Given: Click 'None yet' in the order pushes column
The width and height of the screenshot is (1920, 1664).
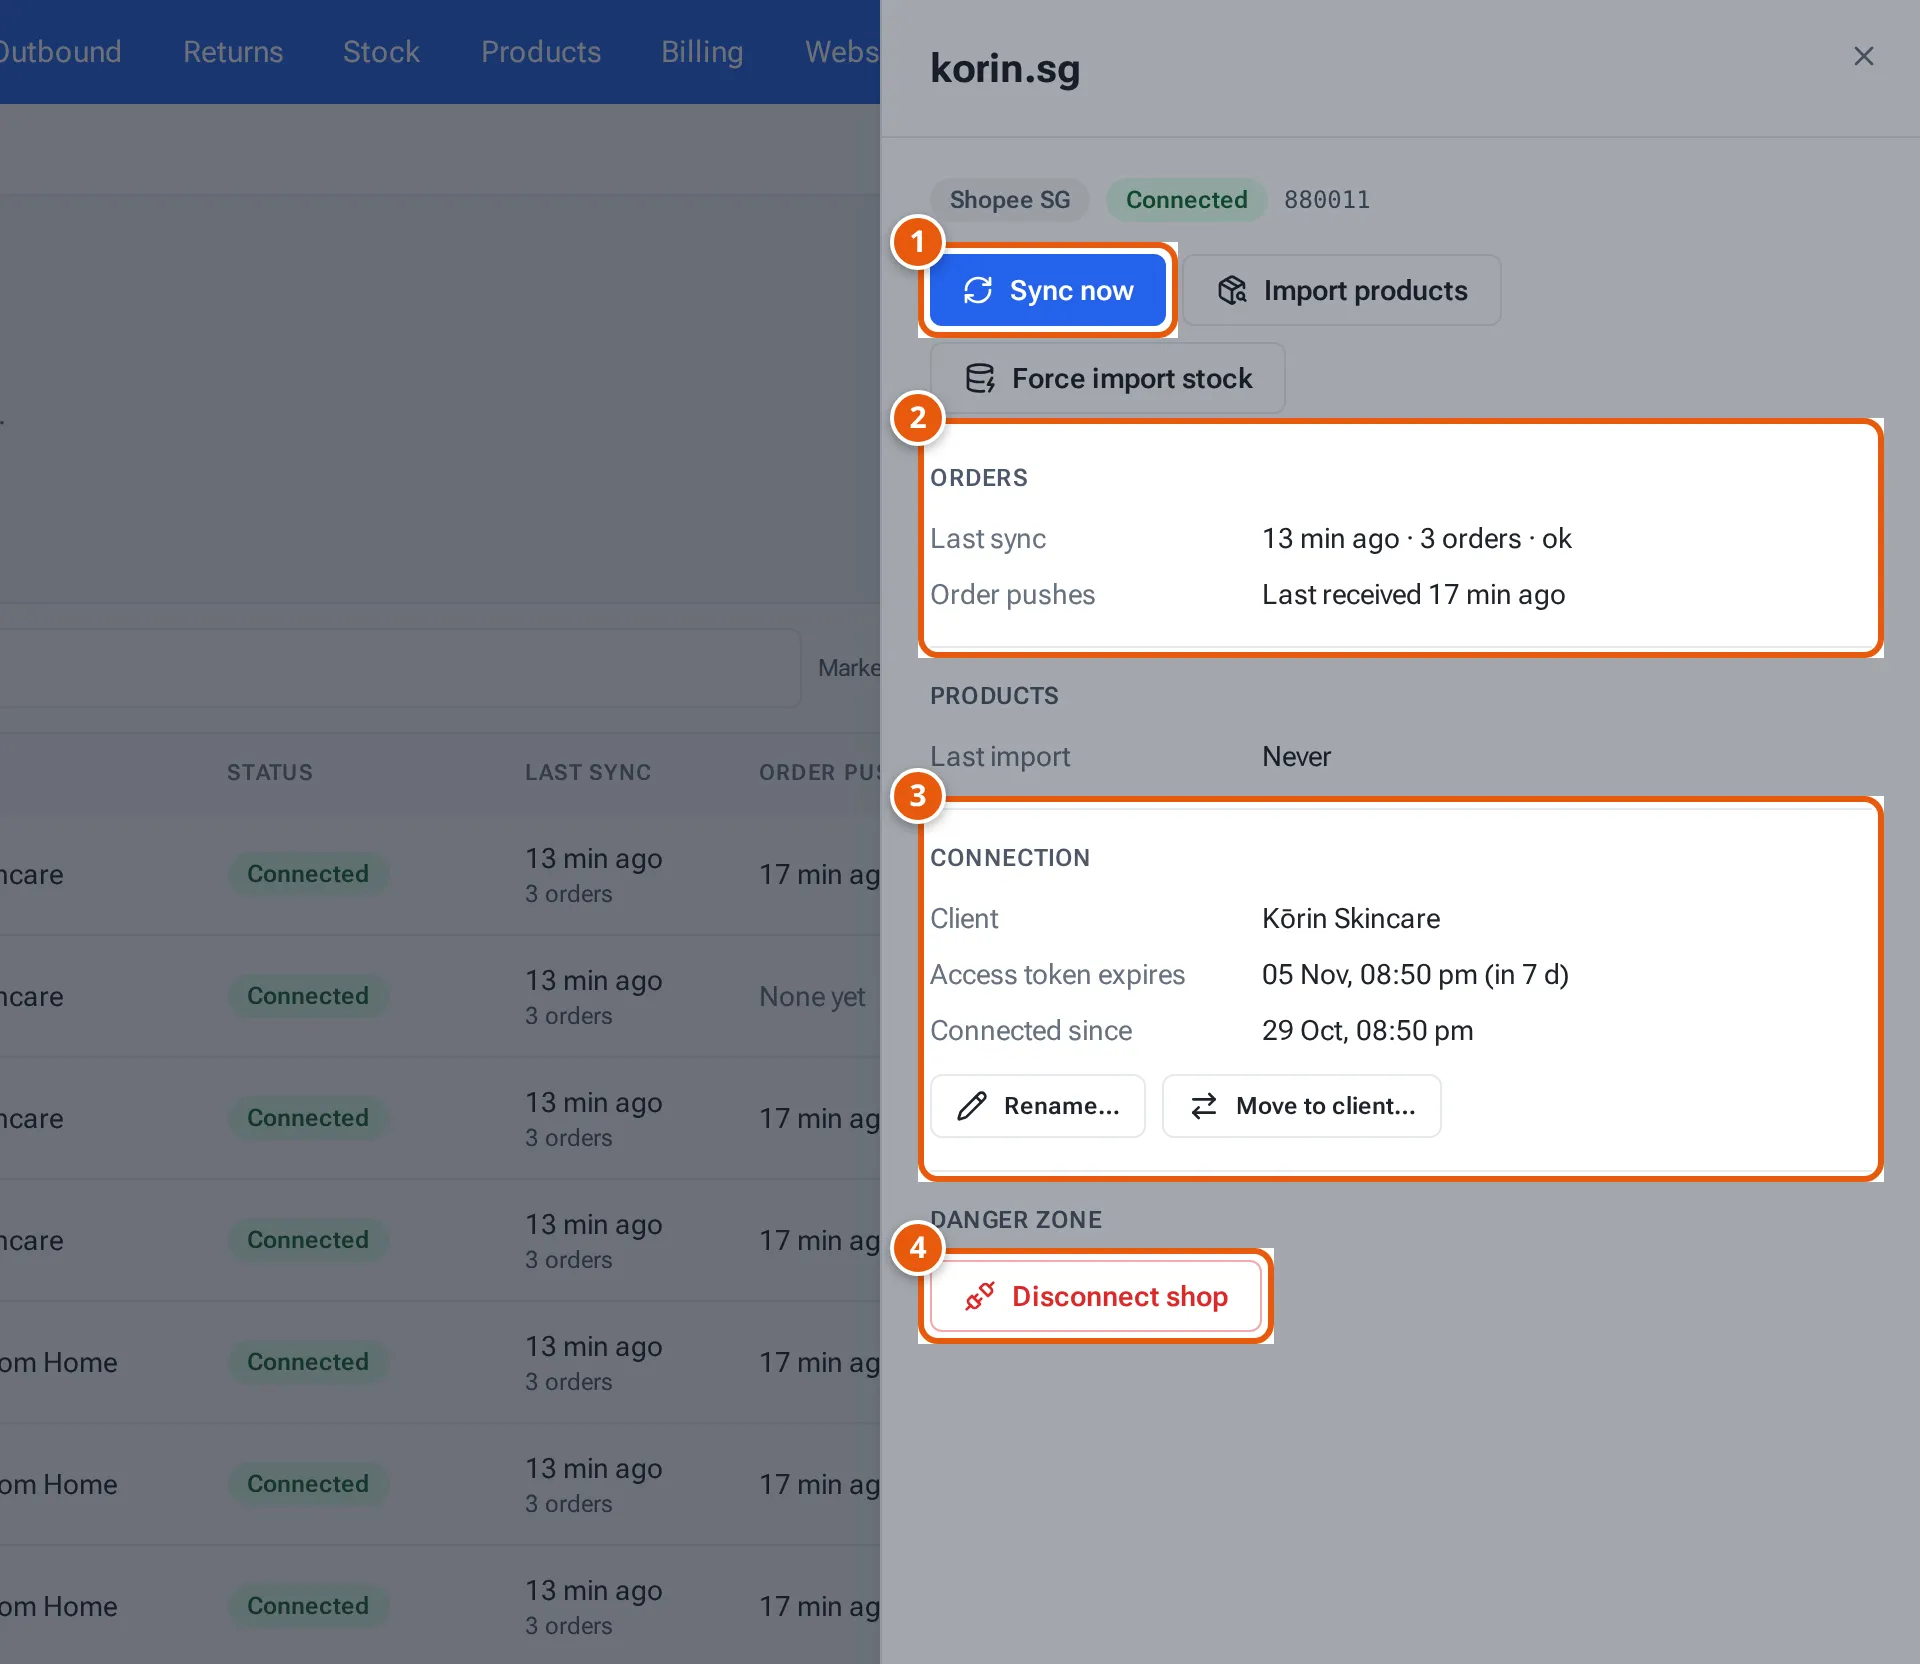Looking at the screenshot, I should (812, 997).
